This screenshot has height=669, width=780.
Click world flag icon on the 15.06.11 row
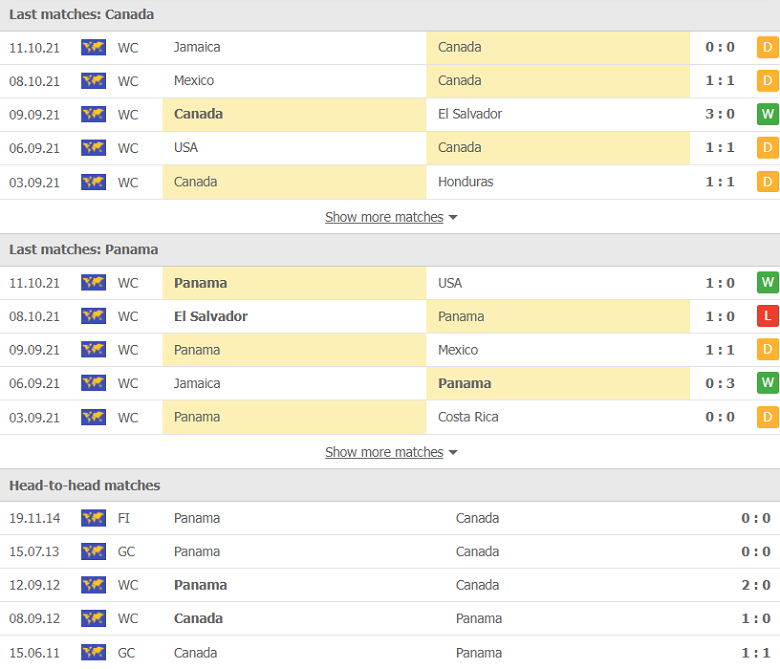[x=93, y=652]
